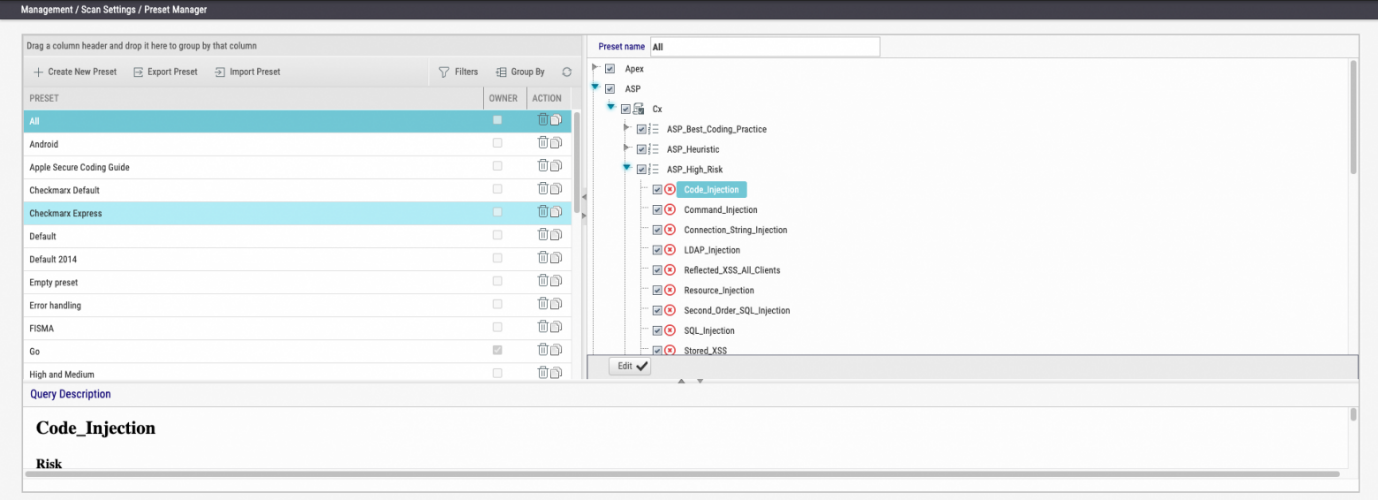This screenshot has height=500, width=1378.
Task: Collapse the ASP_High_Risk group arrow
Action: 627,168
